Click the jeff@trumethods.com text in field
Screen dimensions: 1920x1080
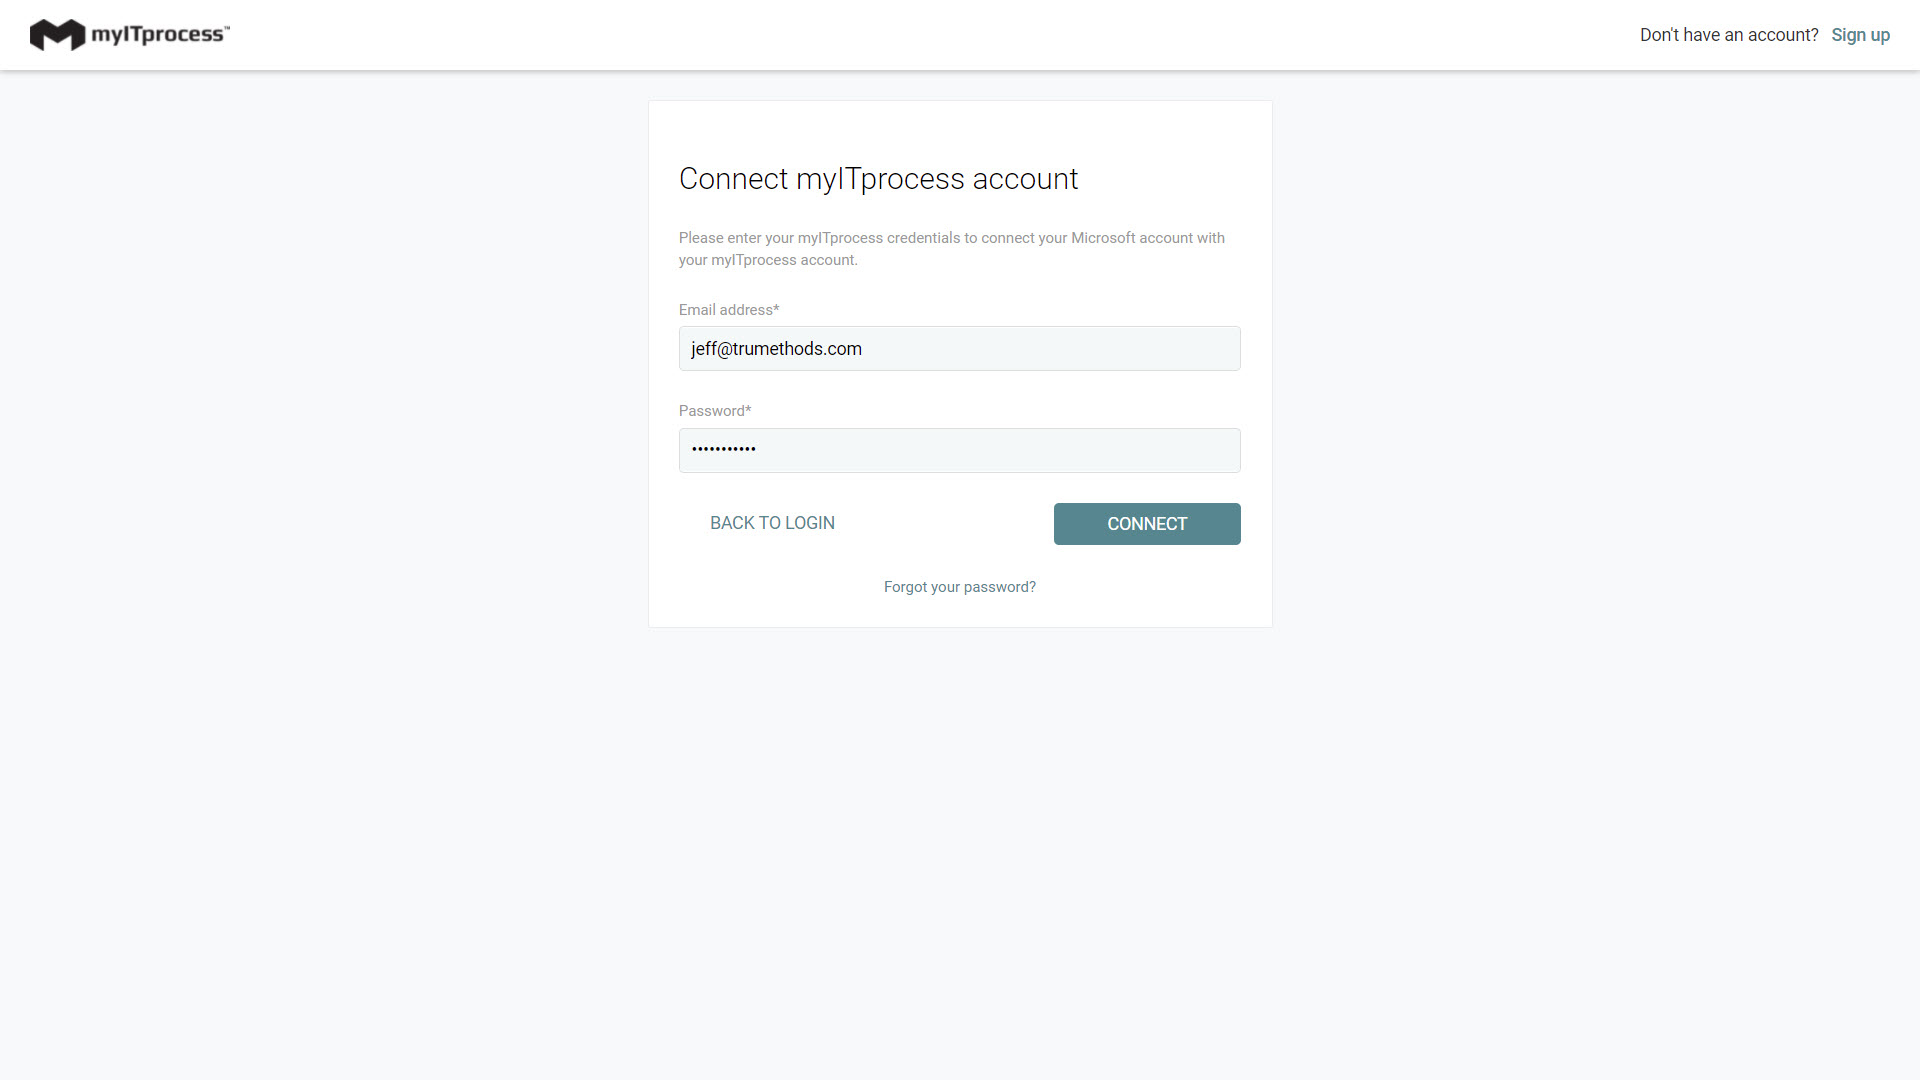click(x=776, y=349)
